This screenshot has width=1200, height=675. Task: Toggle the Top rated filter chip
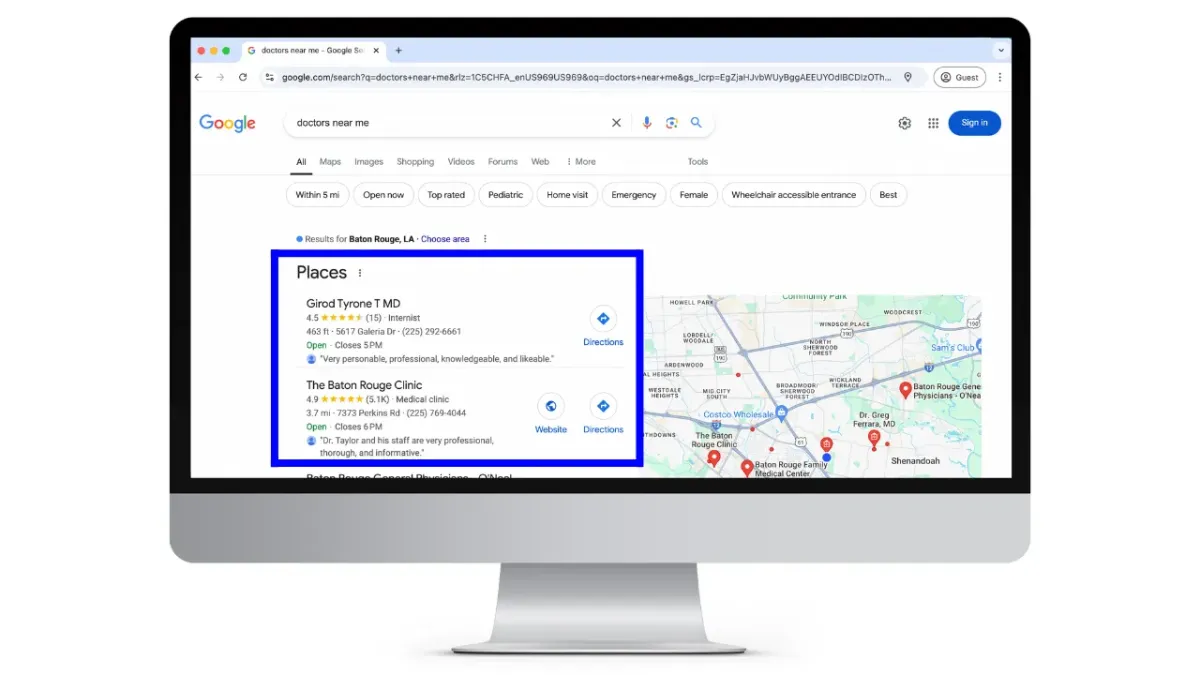point(446,195)
